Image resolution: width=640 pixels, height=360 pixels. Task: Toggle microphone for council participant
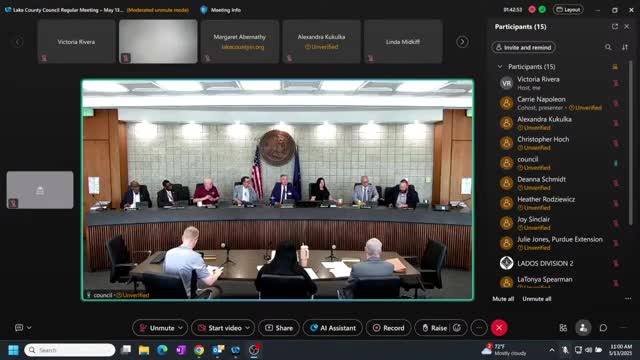[x=616, y=163]
